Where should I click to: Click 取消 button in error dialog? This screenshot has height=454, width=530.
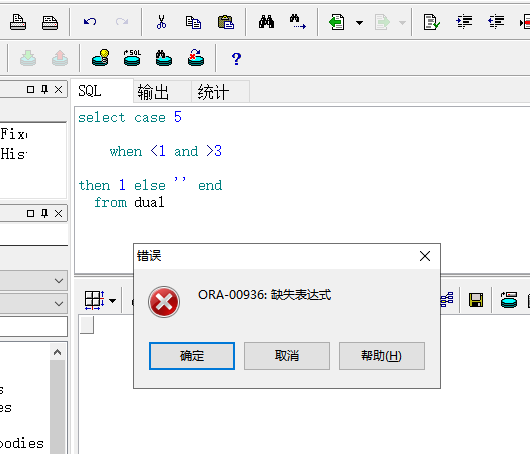tap(287, 356)
